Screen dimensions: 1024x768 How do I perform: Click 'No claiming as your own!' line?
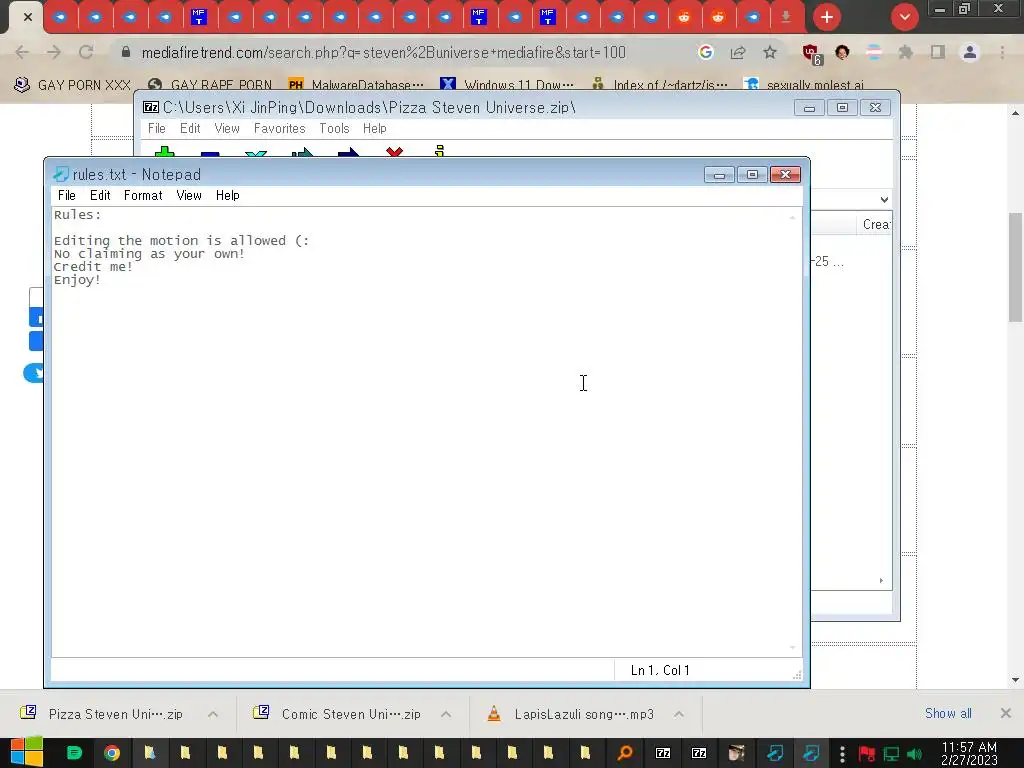point(150,254)
